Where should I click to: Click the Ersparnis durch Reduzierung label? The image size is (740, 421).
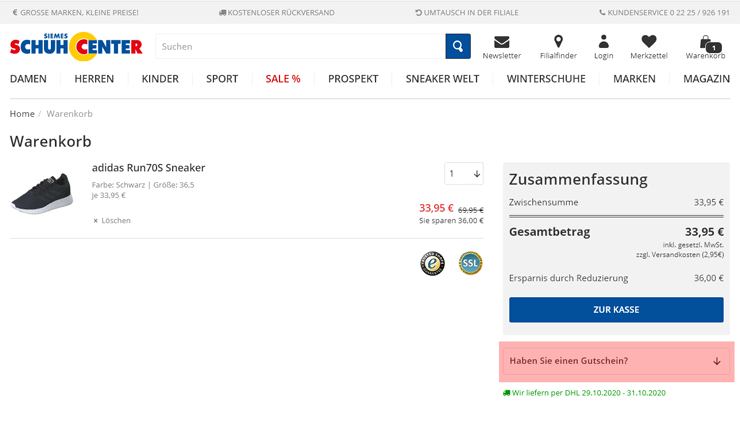pos(568,278)
